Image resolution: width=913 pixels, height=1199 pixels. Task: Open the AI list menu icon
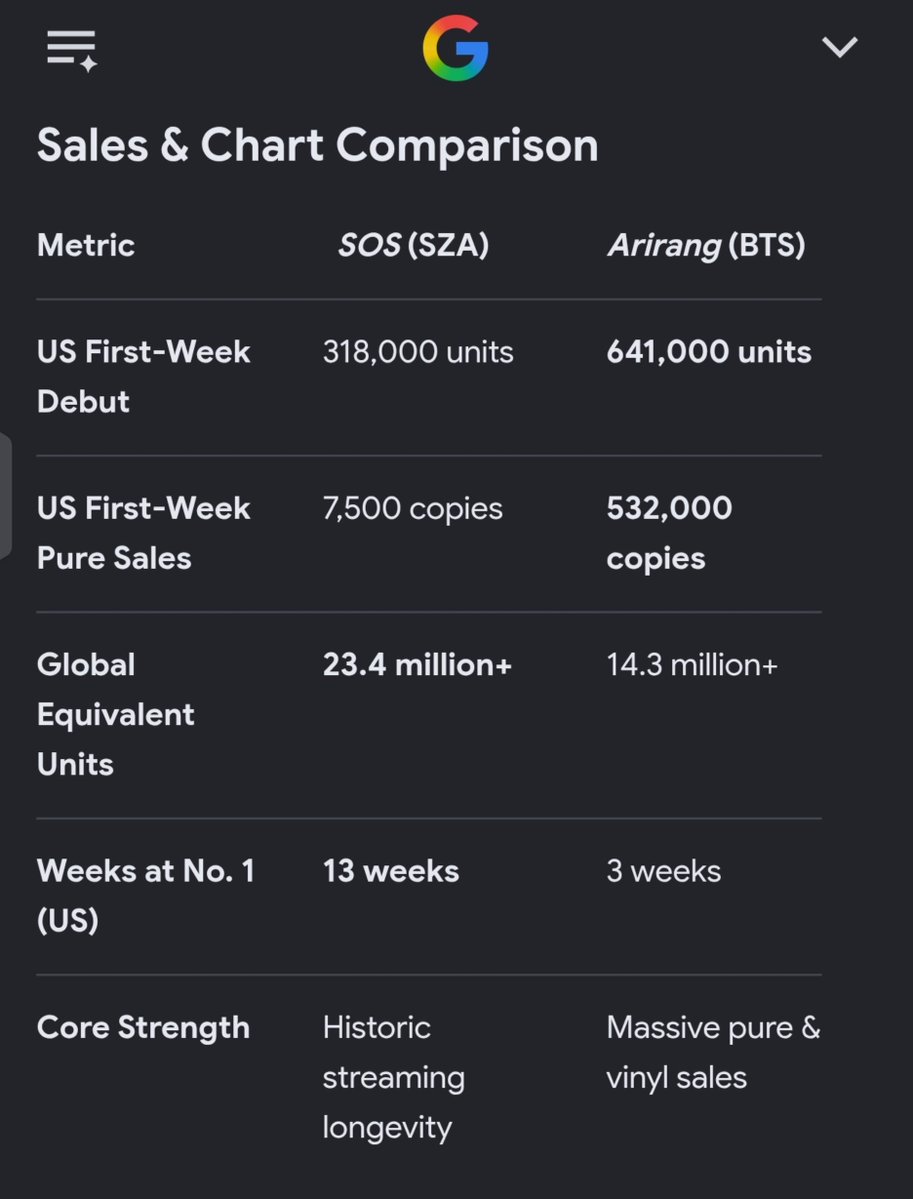click(72, 51)
